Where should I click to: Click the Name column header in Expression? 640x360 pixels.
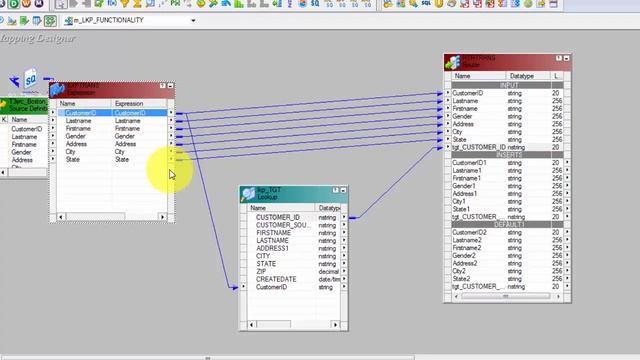[83, 104]
